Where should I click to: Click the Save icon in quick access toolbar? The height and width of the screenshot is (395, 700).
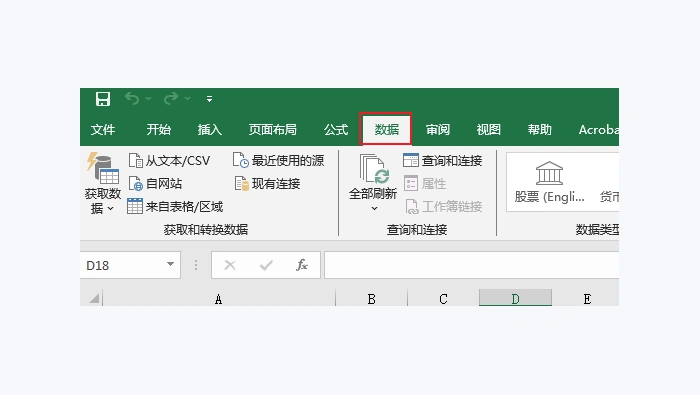coord(103,99)
